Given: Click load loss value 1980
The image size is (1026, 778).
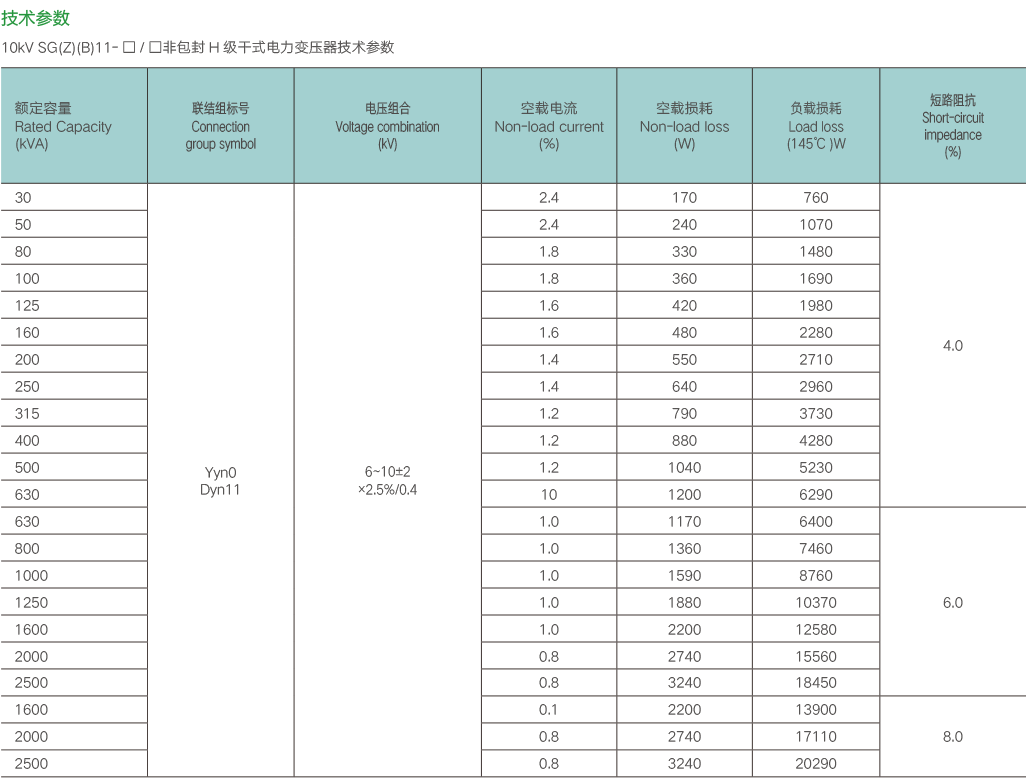Looking at the screenshot, I should 816,306.
